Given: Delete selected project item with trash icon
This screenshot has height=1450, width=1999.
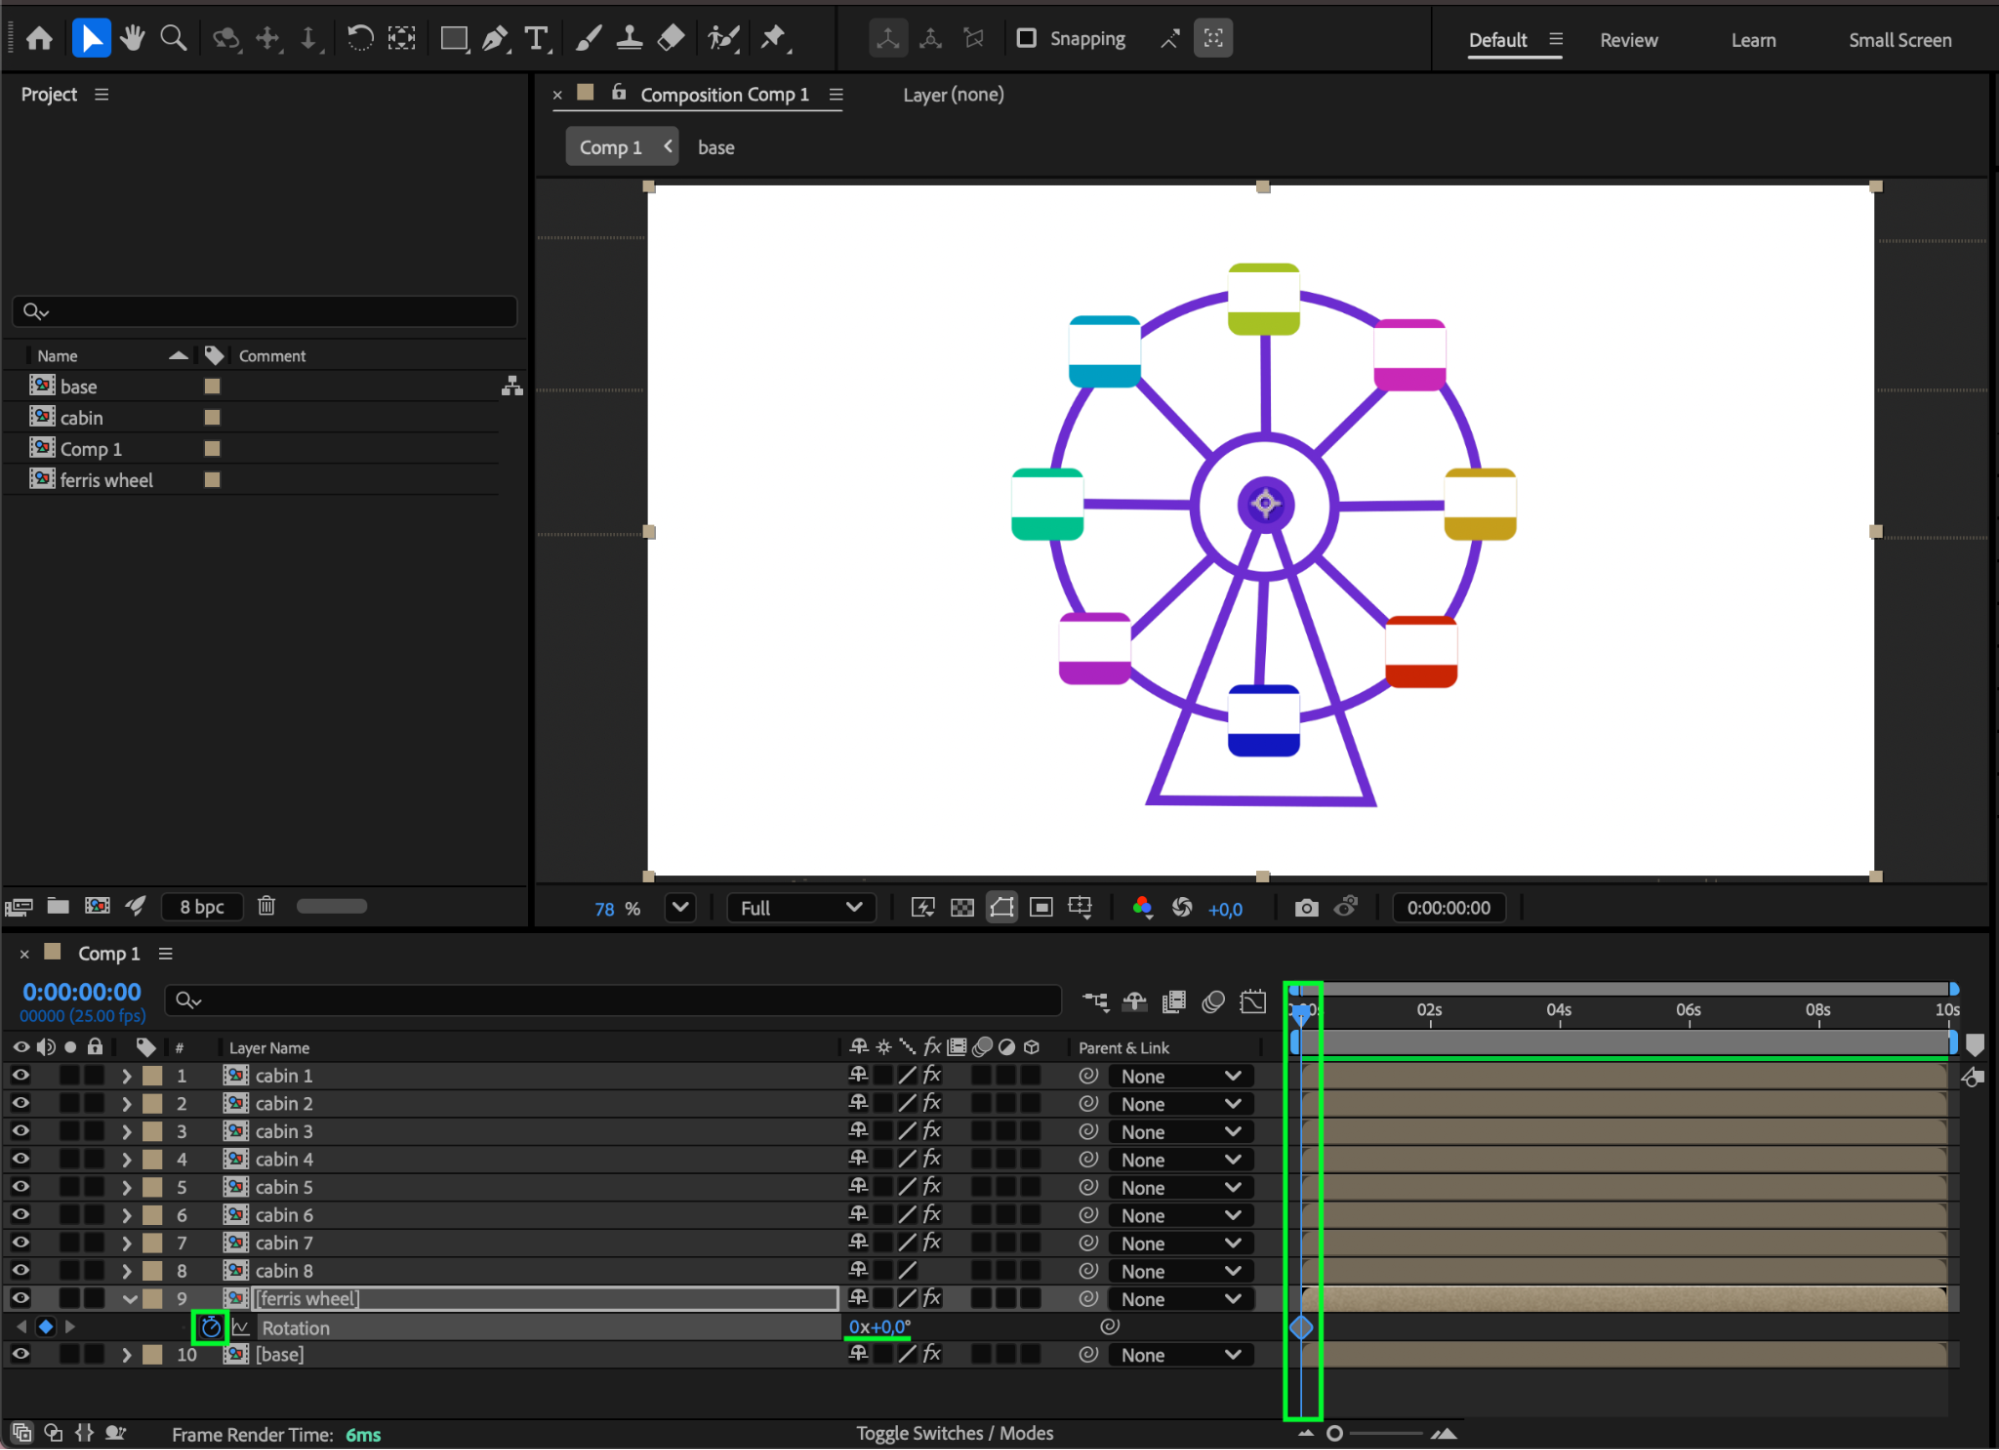Looking at the screenshot, I should click(x=266, y=906).
